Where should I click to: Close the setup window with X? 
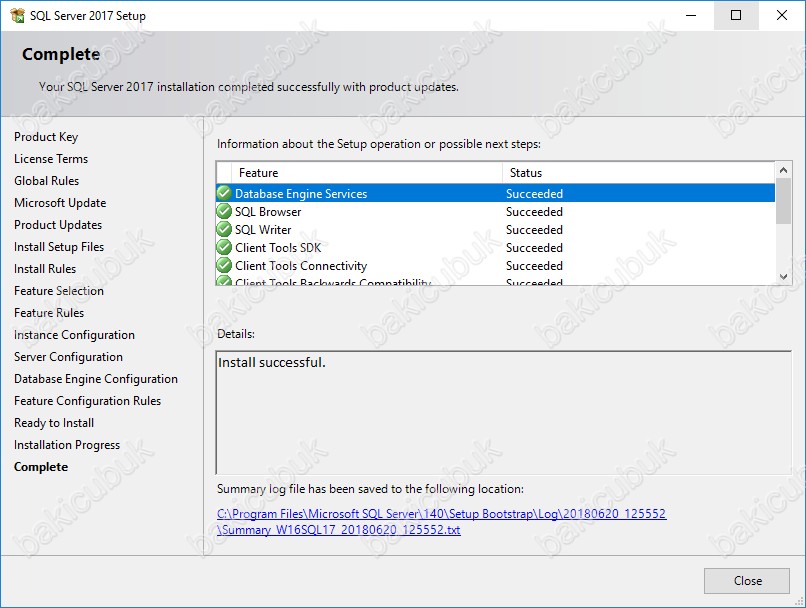pos(782,15)
